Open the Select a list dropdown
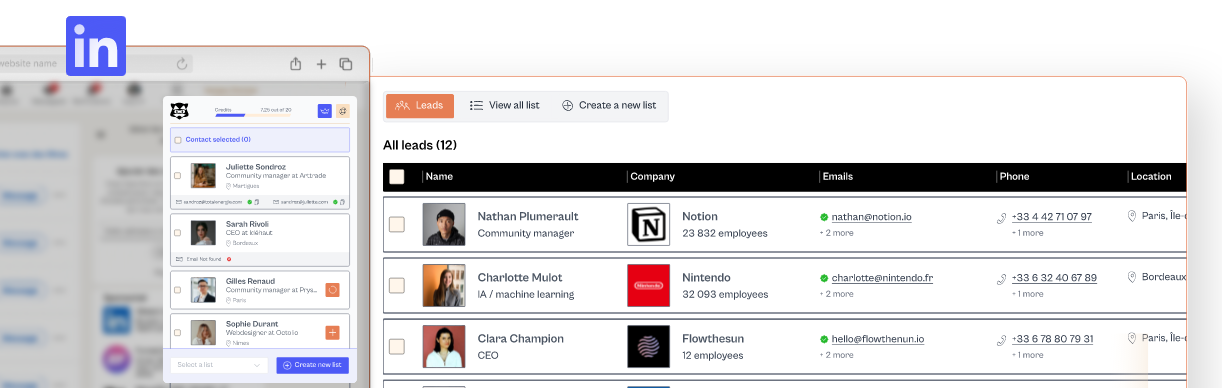The width and height of the screenshot is (1222, 388). coord(219,365)
